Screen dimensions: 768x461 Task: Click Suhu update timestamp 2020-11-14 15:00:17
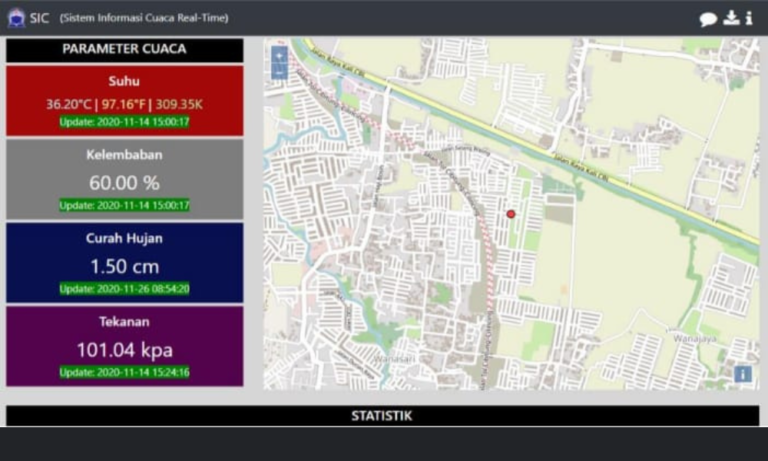(124, 122)
